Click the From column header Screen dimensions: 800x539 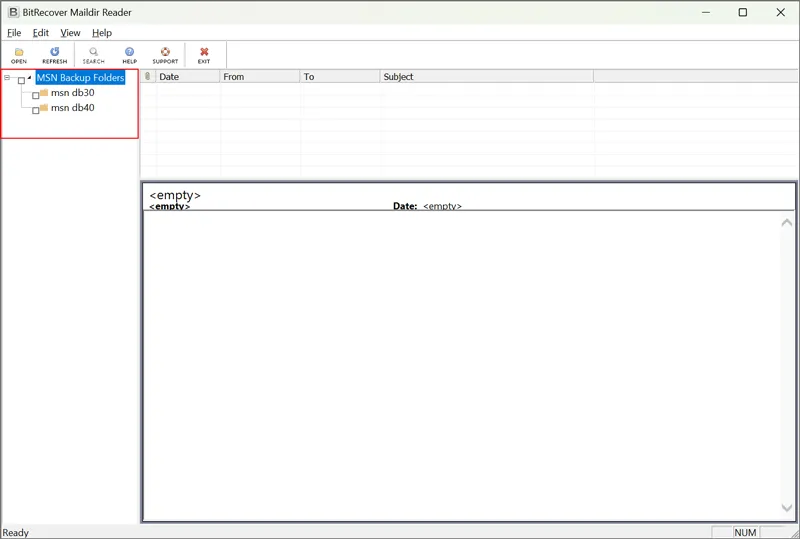pos(259,77)
